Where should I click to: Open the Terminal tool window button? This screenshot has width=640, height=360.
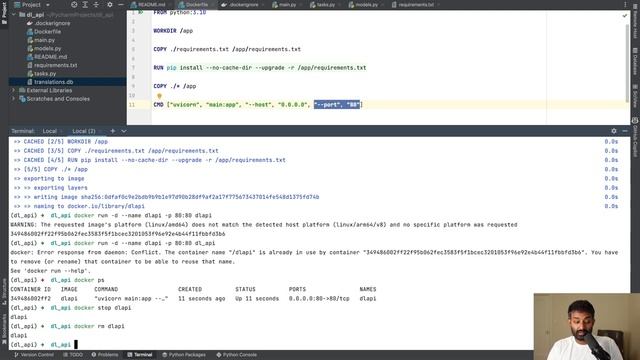pos(140,355)
